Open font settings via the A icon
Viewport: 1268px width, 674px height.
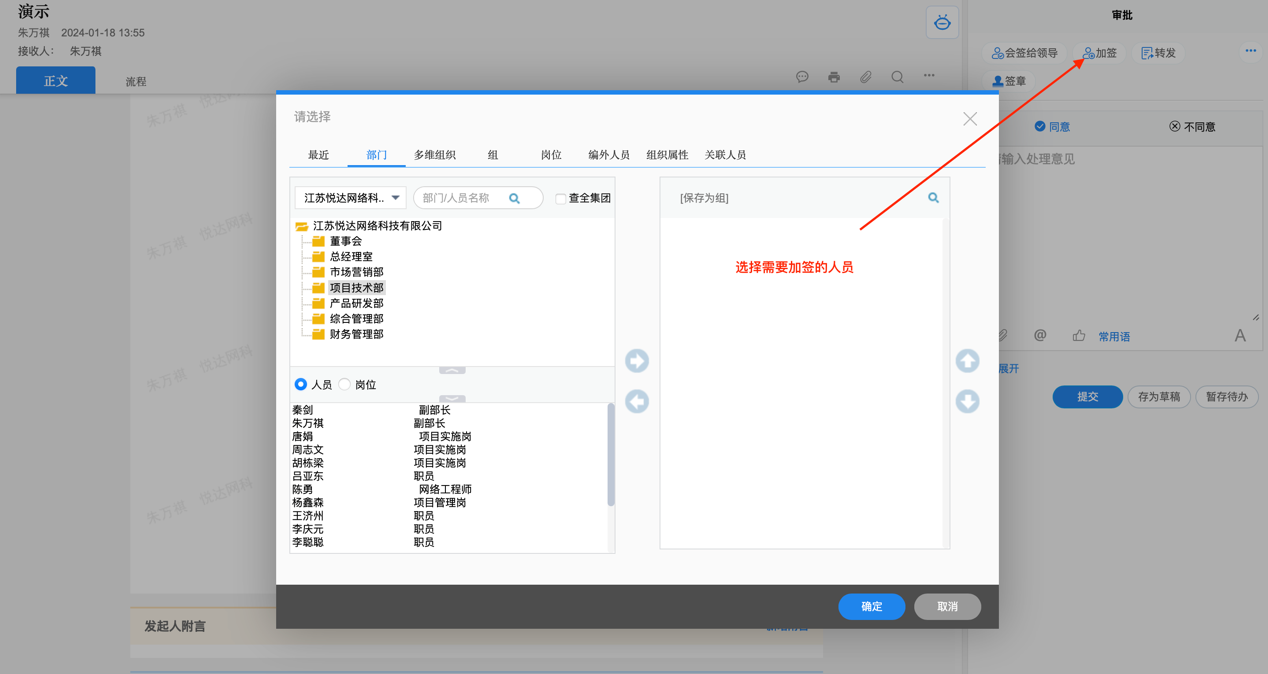[1240, 336]
